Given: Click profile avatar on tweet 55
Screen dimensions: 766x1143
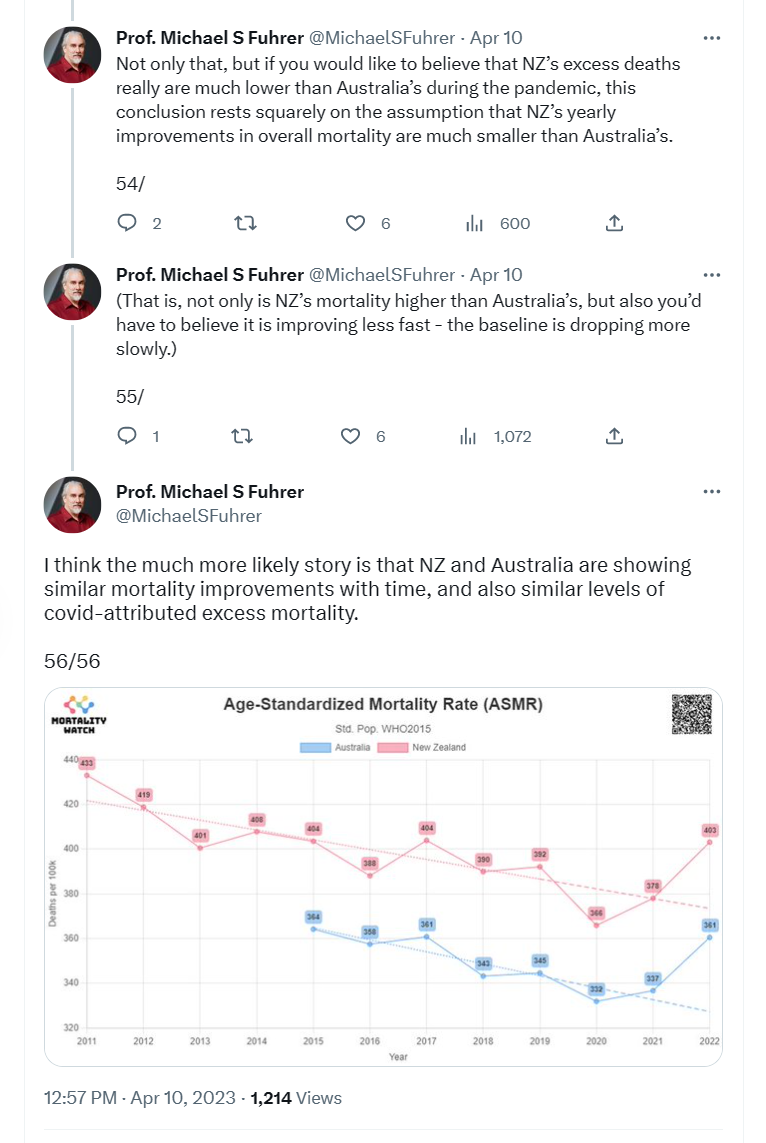Looking at the screenshot, I should (x=72, y=292).
